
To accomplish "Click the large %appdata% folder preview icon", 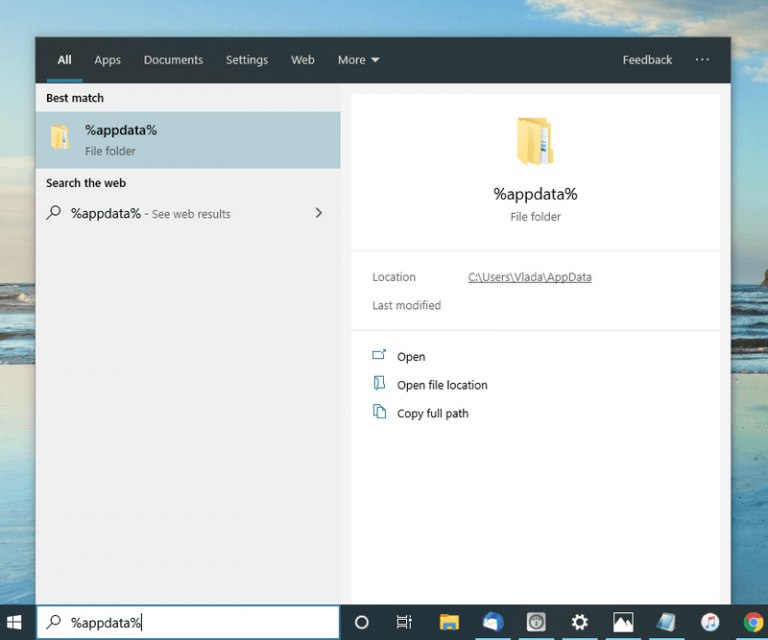I will (x=535, y=142).
